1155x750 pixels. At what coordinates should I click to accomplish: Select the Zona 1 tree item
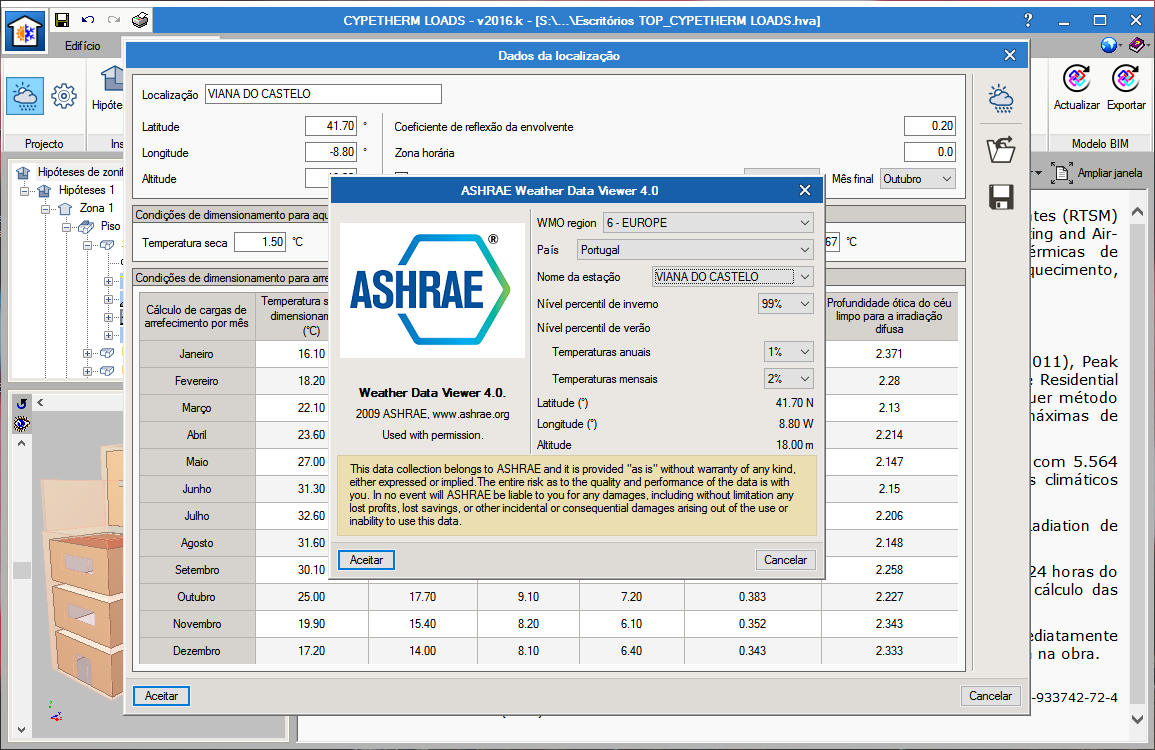[96, 208]
